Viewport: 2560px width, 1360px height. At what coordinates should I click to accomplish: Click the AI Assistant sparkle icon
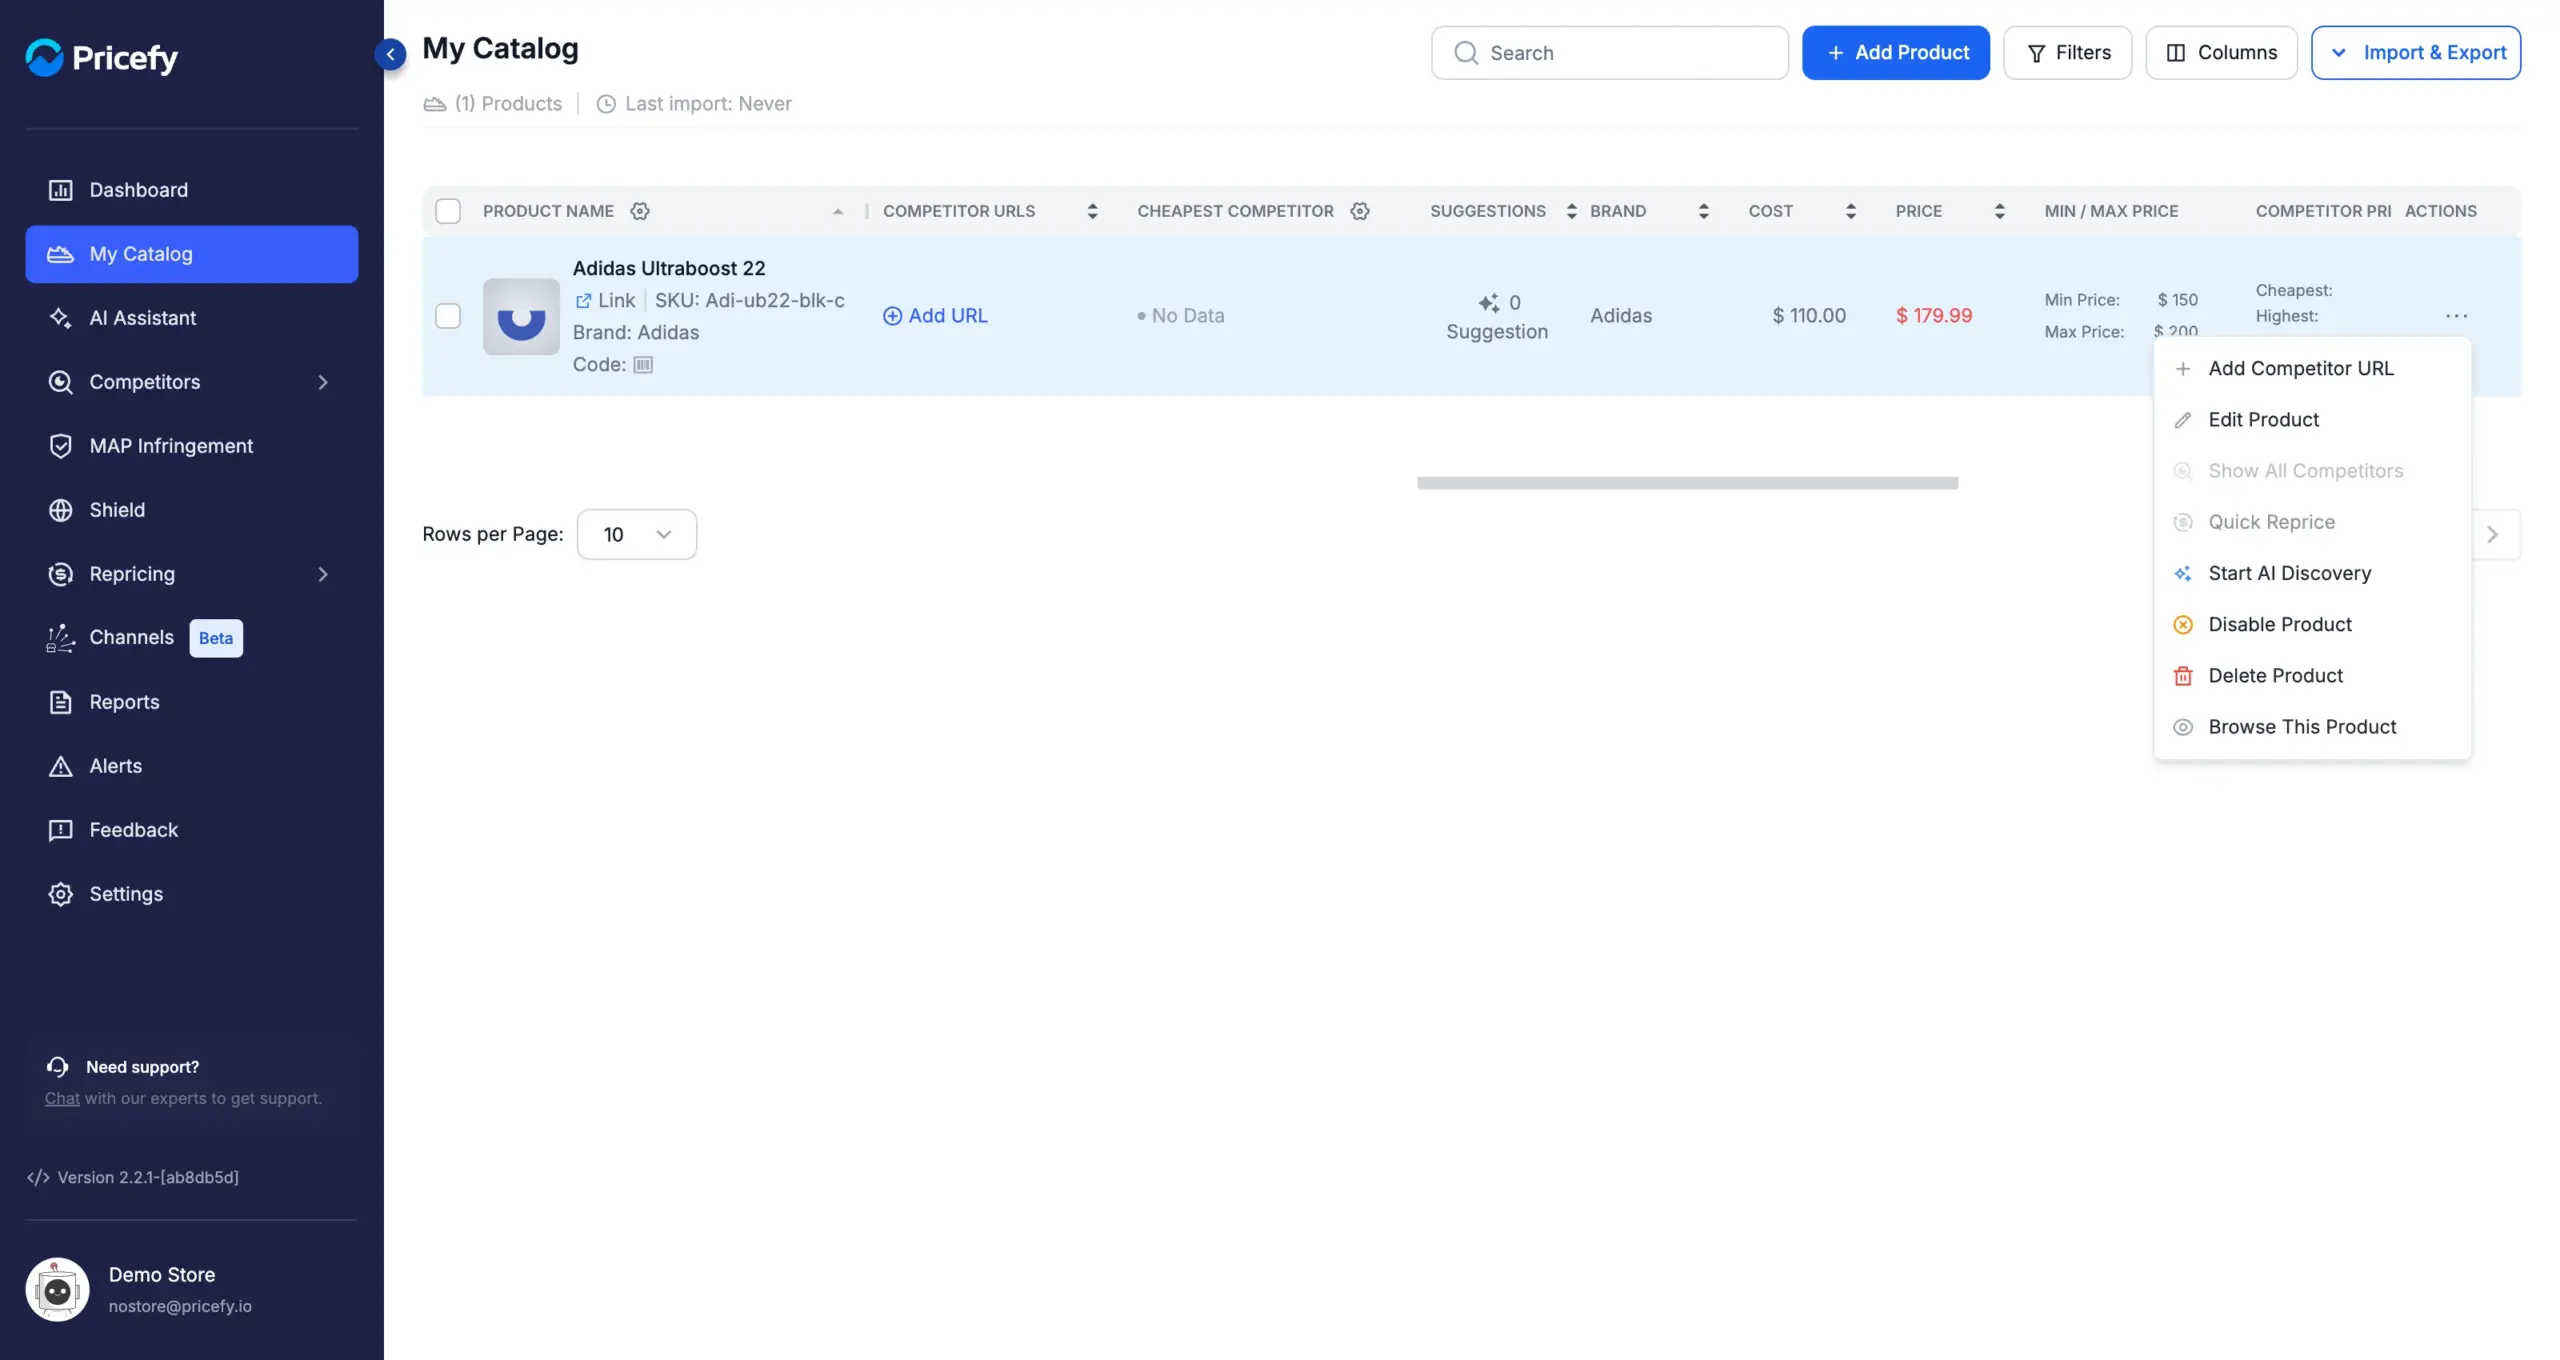tap(61, 318)
